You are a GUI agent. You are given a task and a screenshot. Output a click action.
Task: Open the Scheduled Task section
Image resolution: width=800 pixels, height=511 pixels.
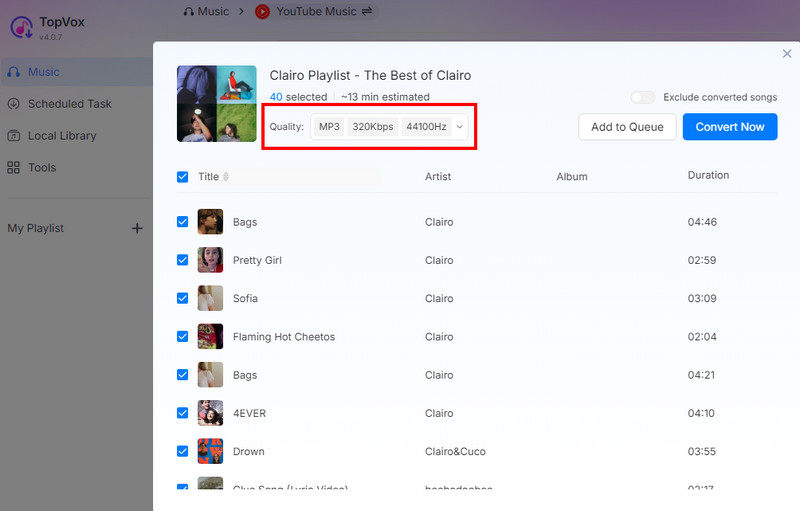[69, 104]
